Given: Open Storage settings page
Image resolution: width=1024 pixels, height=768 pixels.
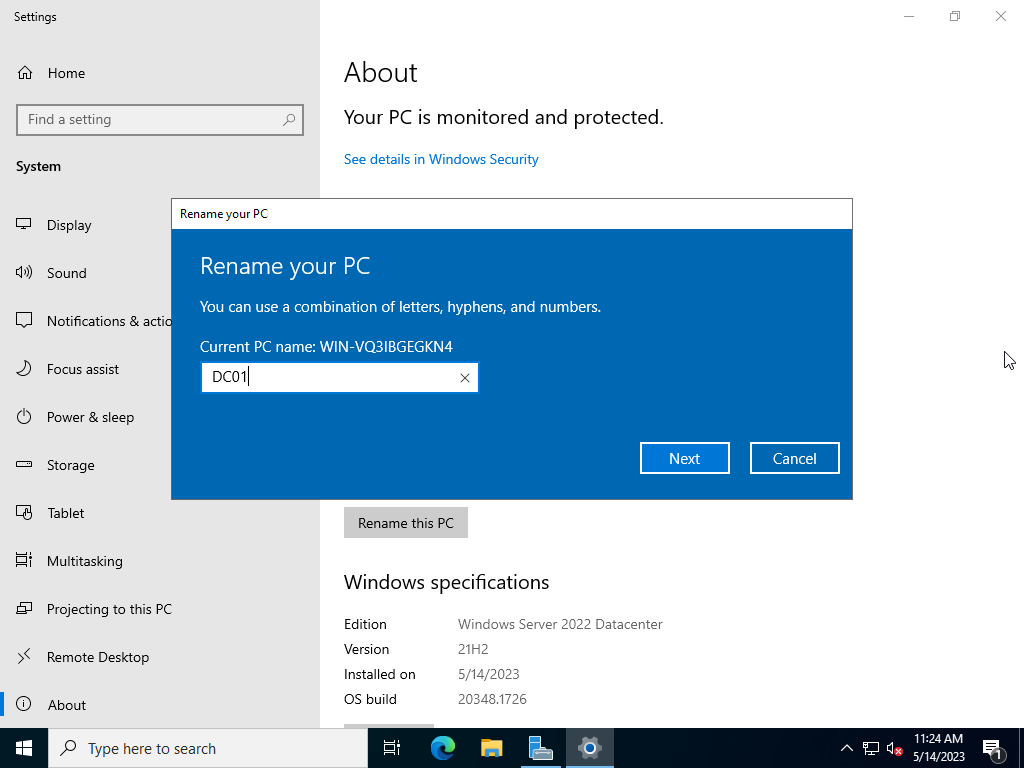Looking at the screenshot, I should pos(71,465).
